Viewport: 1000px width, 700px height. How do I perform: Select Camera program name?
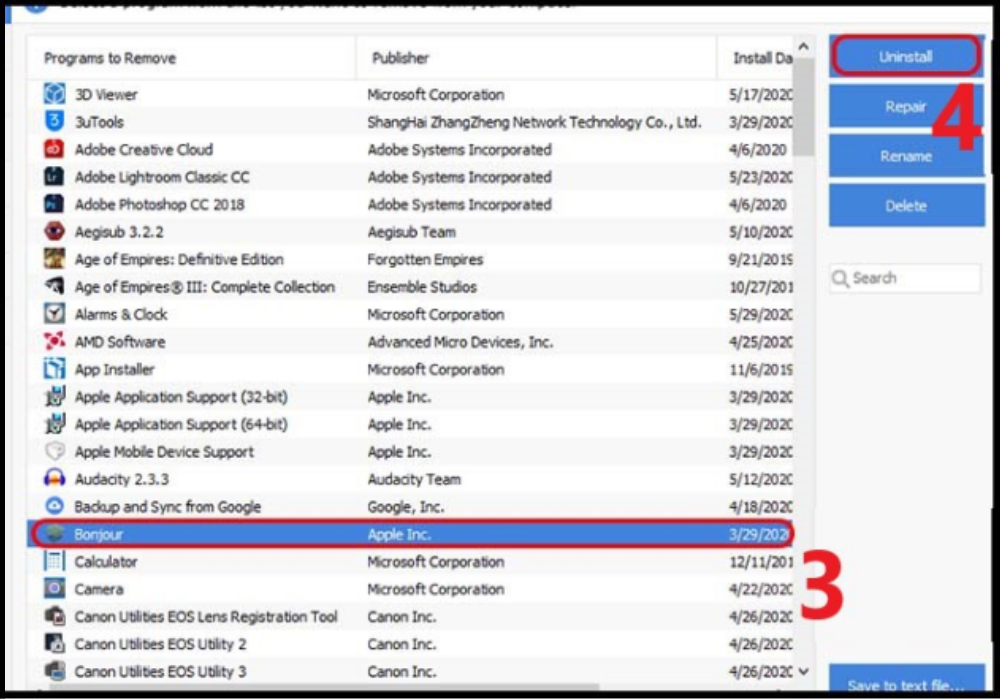pos(99,589)
